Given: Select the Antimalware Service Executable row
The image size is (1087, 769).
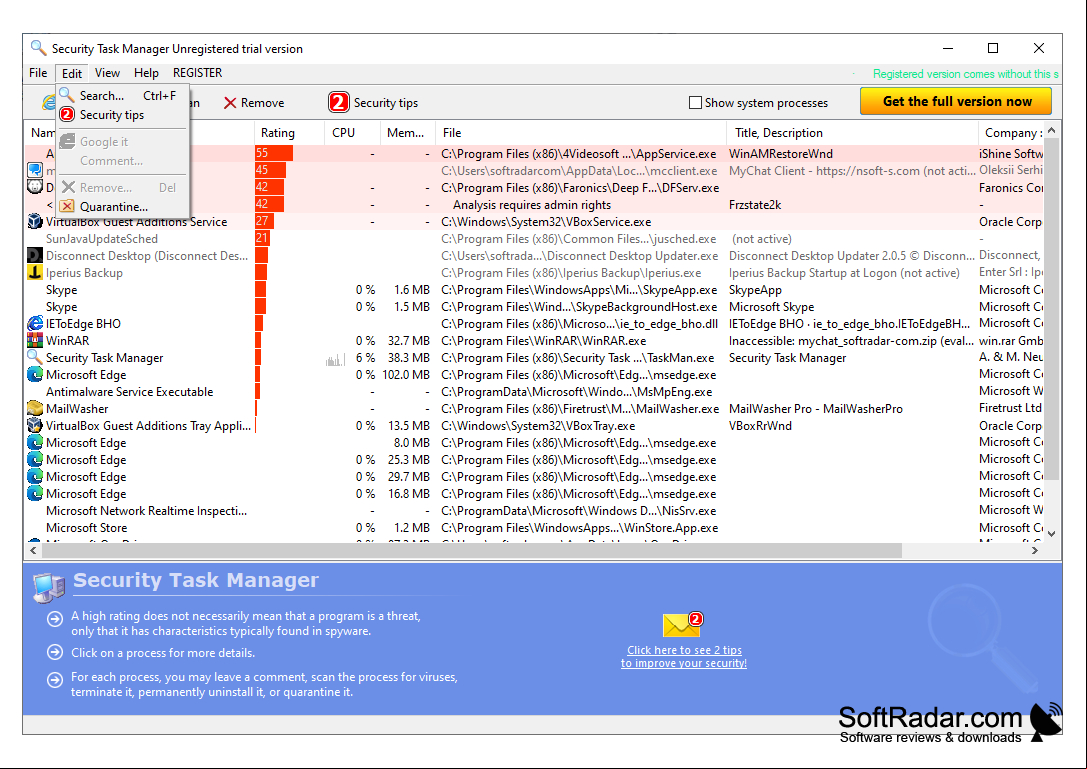Looking at the screenshot, I should 534,392.
